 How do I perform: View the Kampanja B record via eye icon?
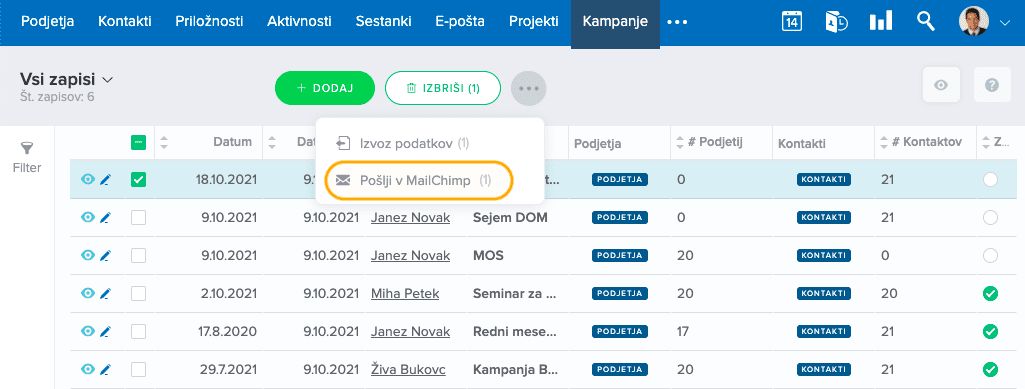(x=88, y=370)
